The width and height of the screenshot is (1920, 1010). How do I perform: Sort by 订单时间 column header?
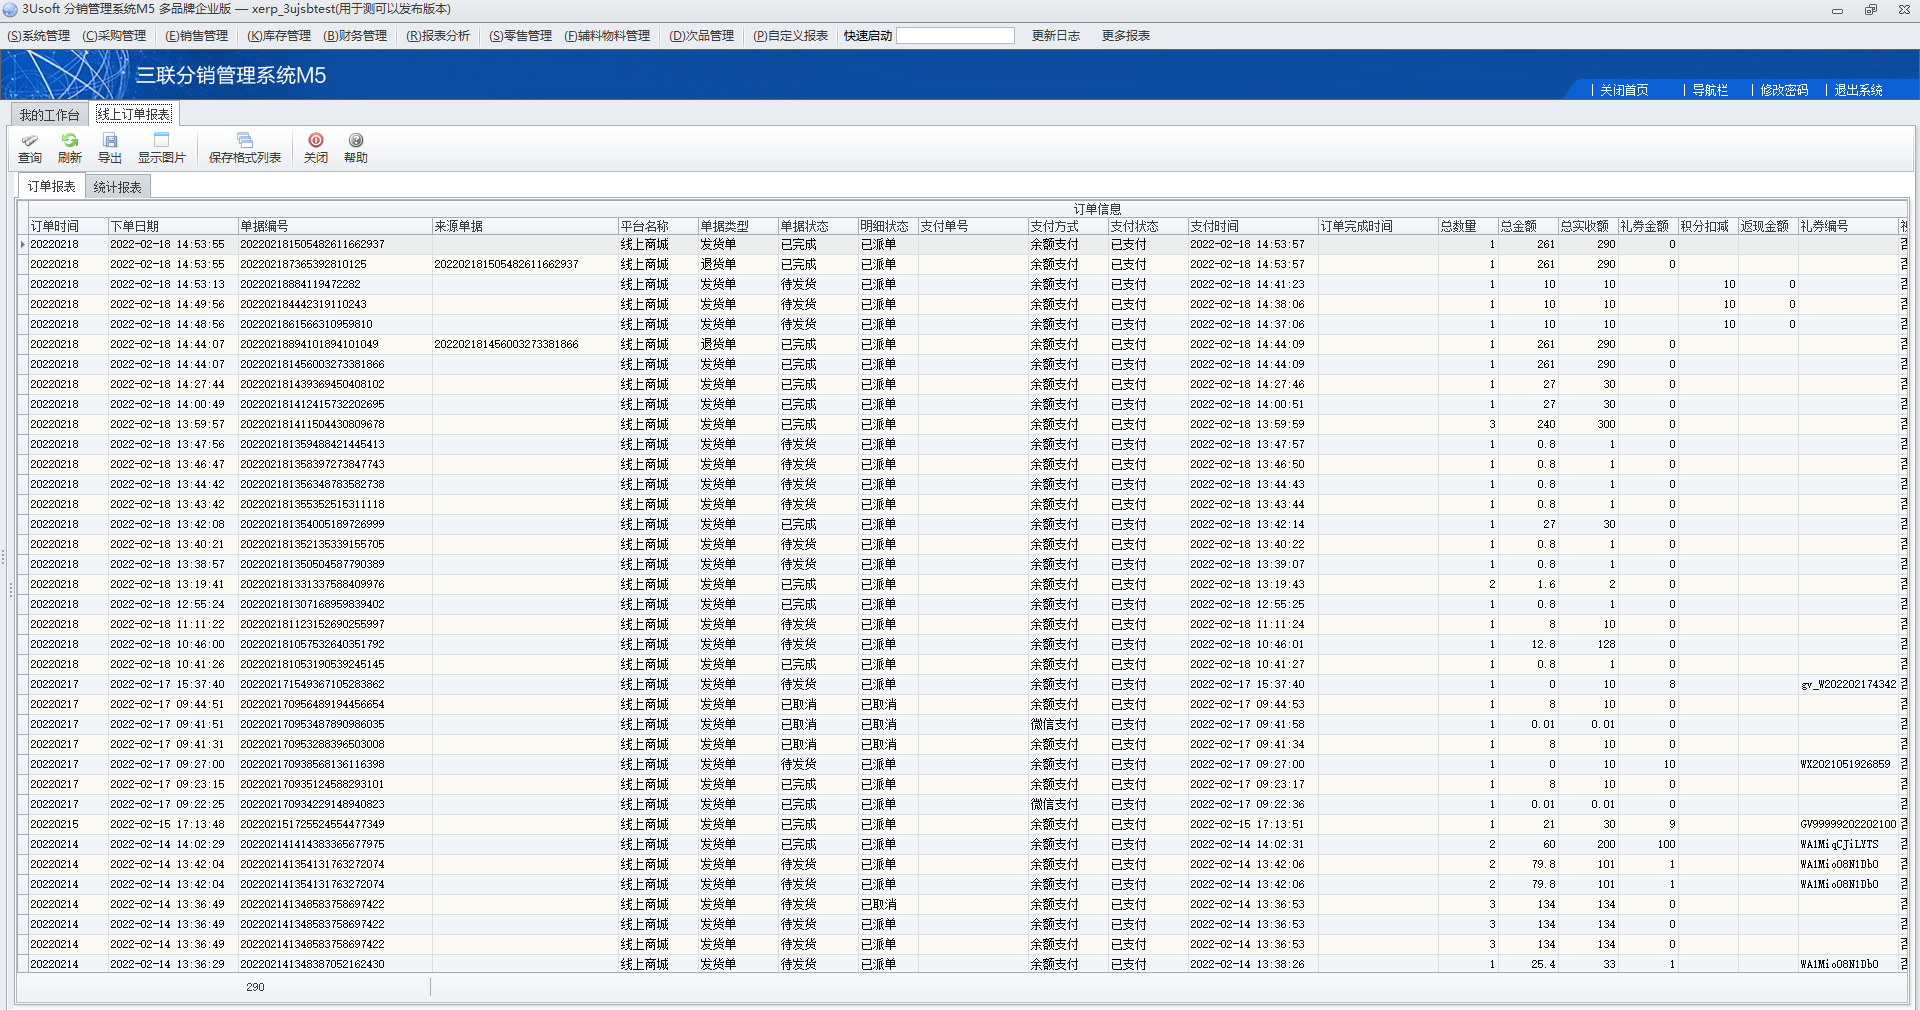point(67,226)
